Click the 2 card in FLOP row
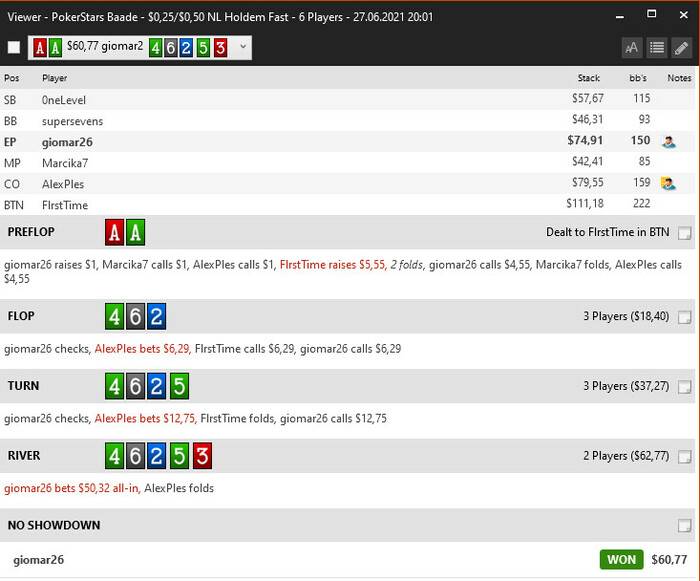The image size is (700, 581). pyautogui.click(x=156, y=316)
